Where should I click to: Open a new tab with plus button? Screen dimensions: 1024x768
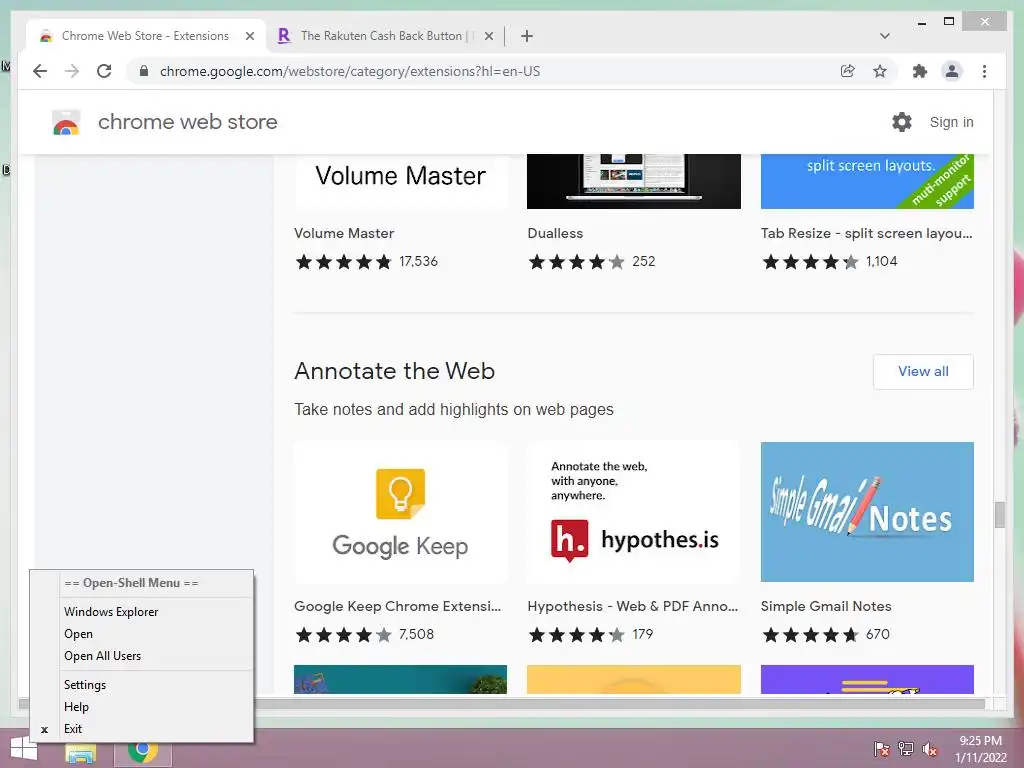click(x=527, y=36)
